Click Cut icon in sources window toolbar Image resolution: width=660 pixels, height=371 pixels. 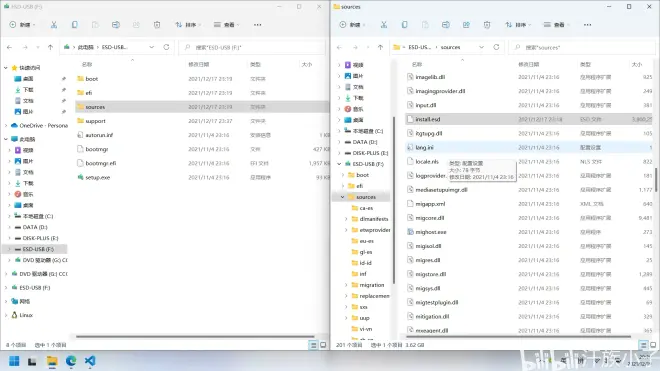coord(384,25)
